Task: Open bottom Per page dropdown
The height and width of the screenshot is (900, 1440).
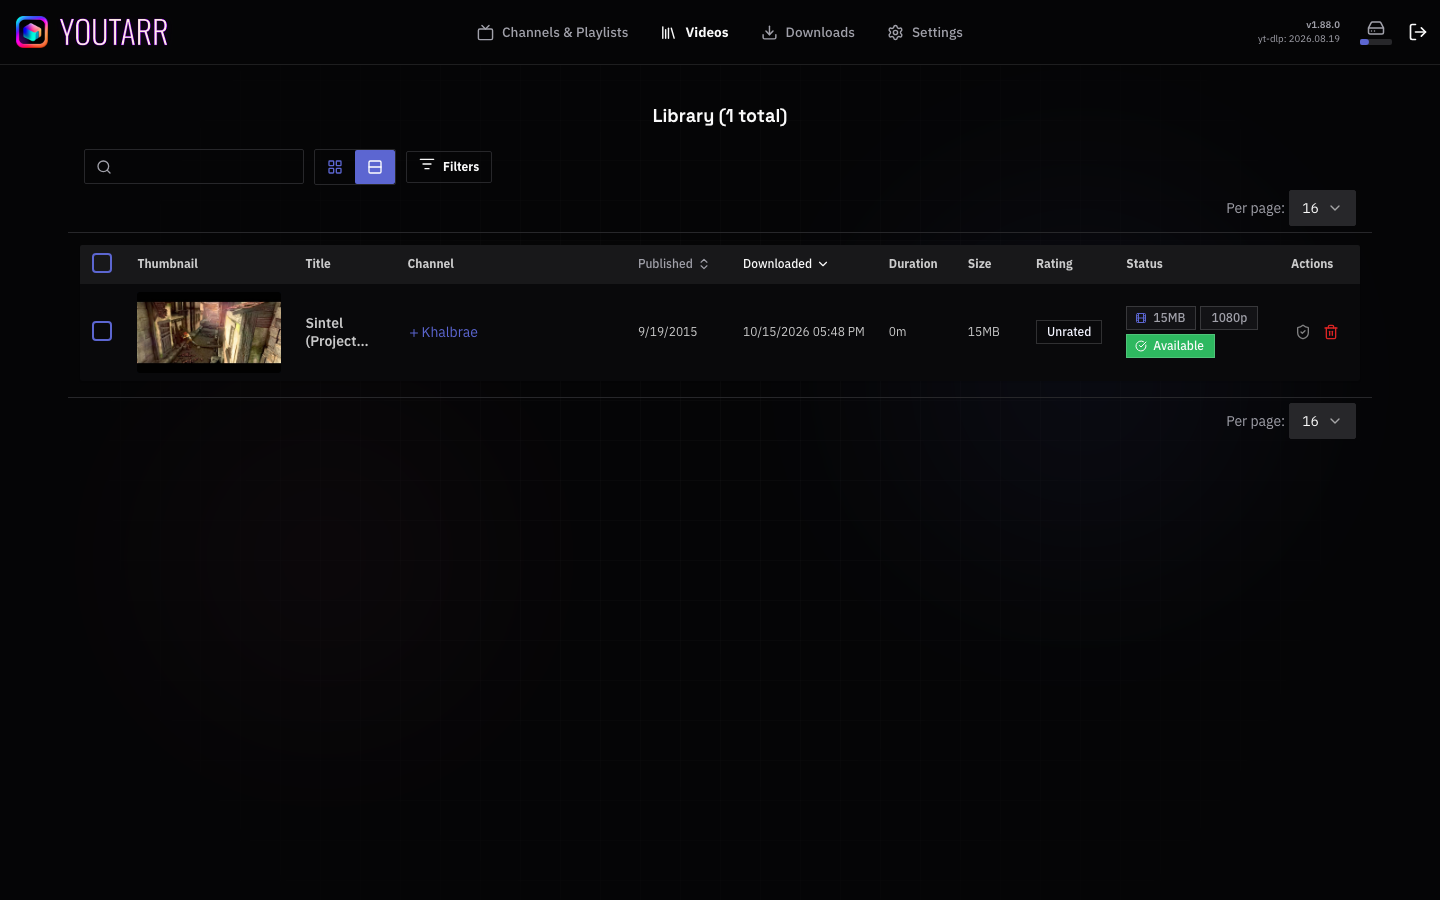Action: [x=1322, y=421]
